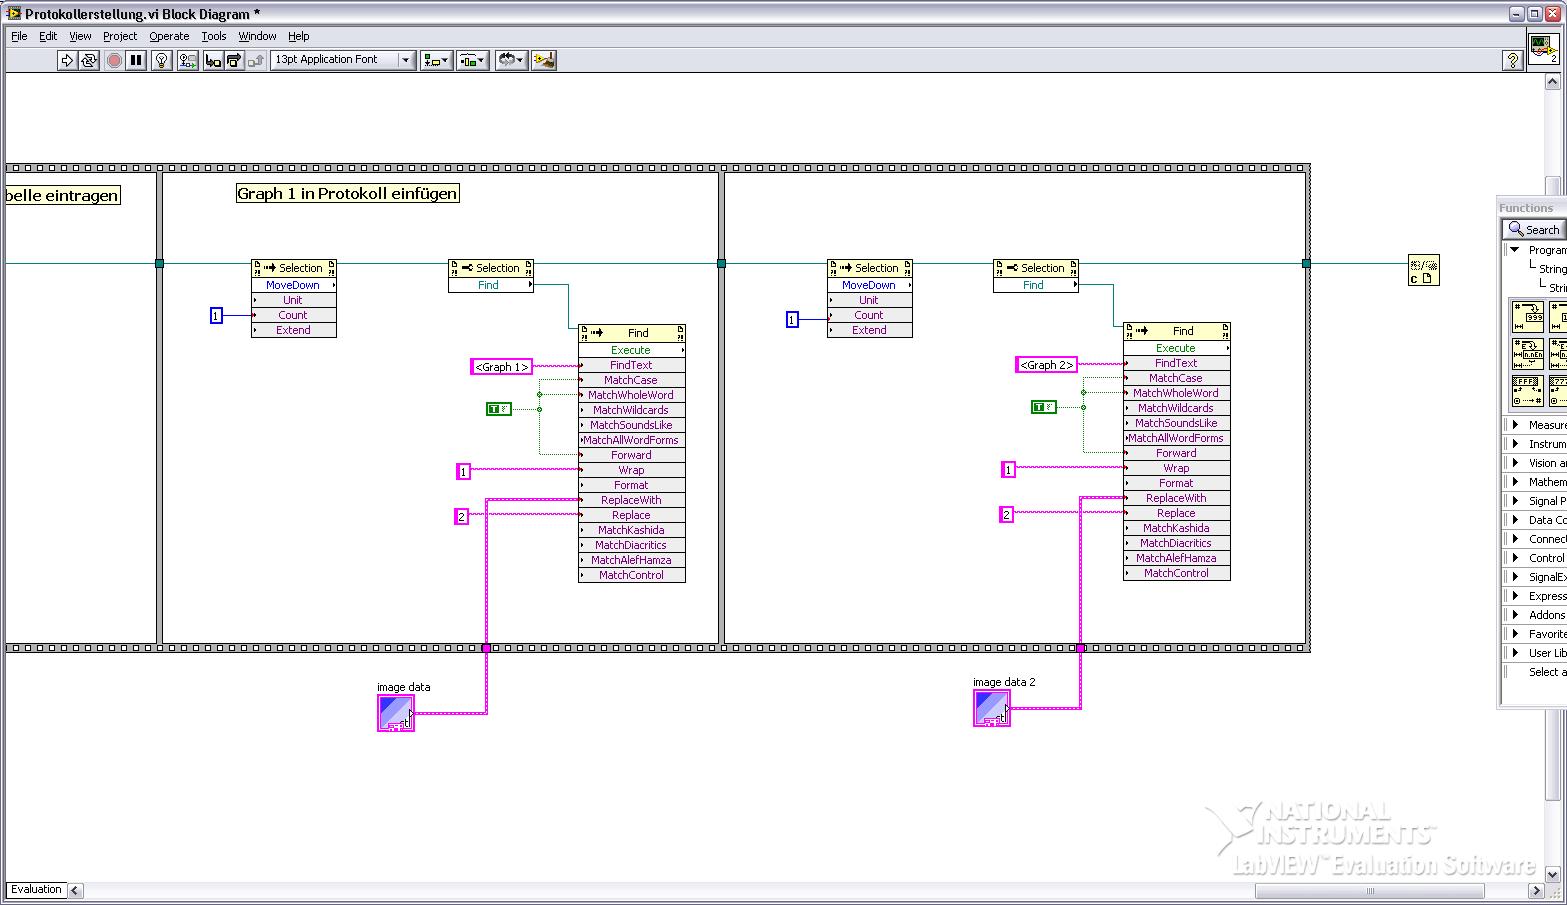
Task: Click the horizontal scrollbar thumb
Action: 1370,891
